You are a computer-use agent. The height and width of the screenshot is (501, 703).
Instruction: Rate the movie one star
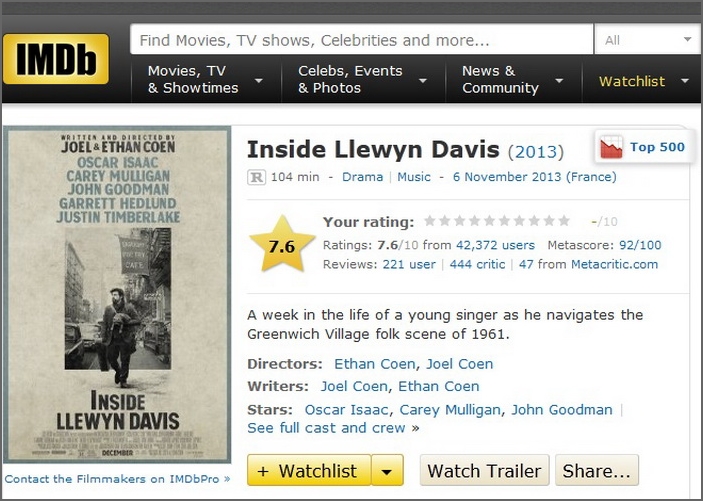[430, 221]
